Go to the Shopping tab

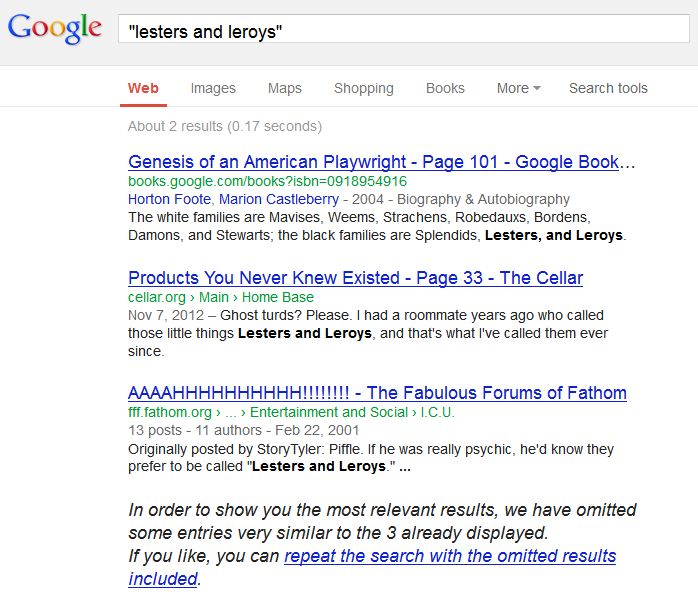364,88
